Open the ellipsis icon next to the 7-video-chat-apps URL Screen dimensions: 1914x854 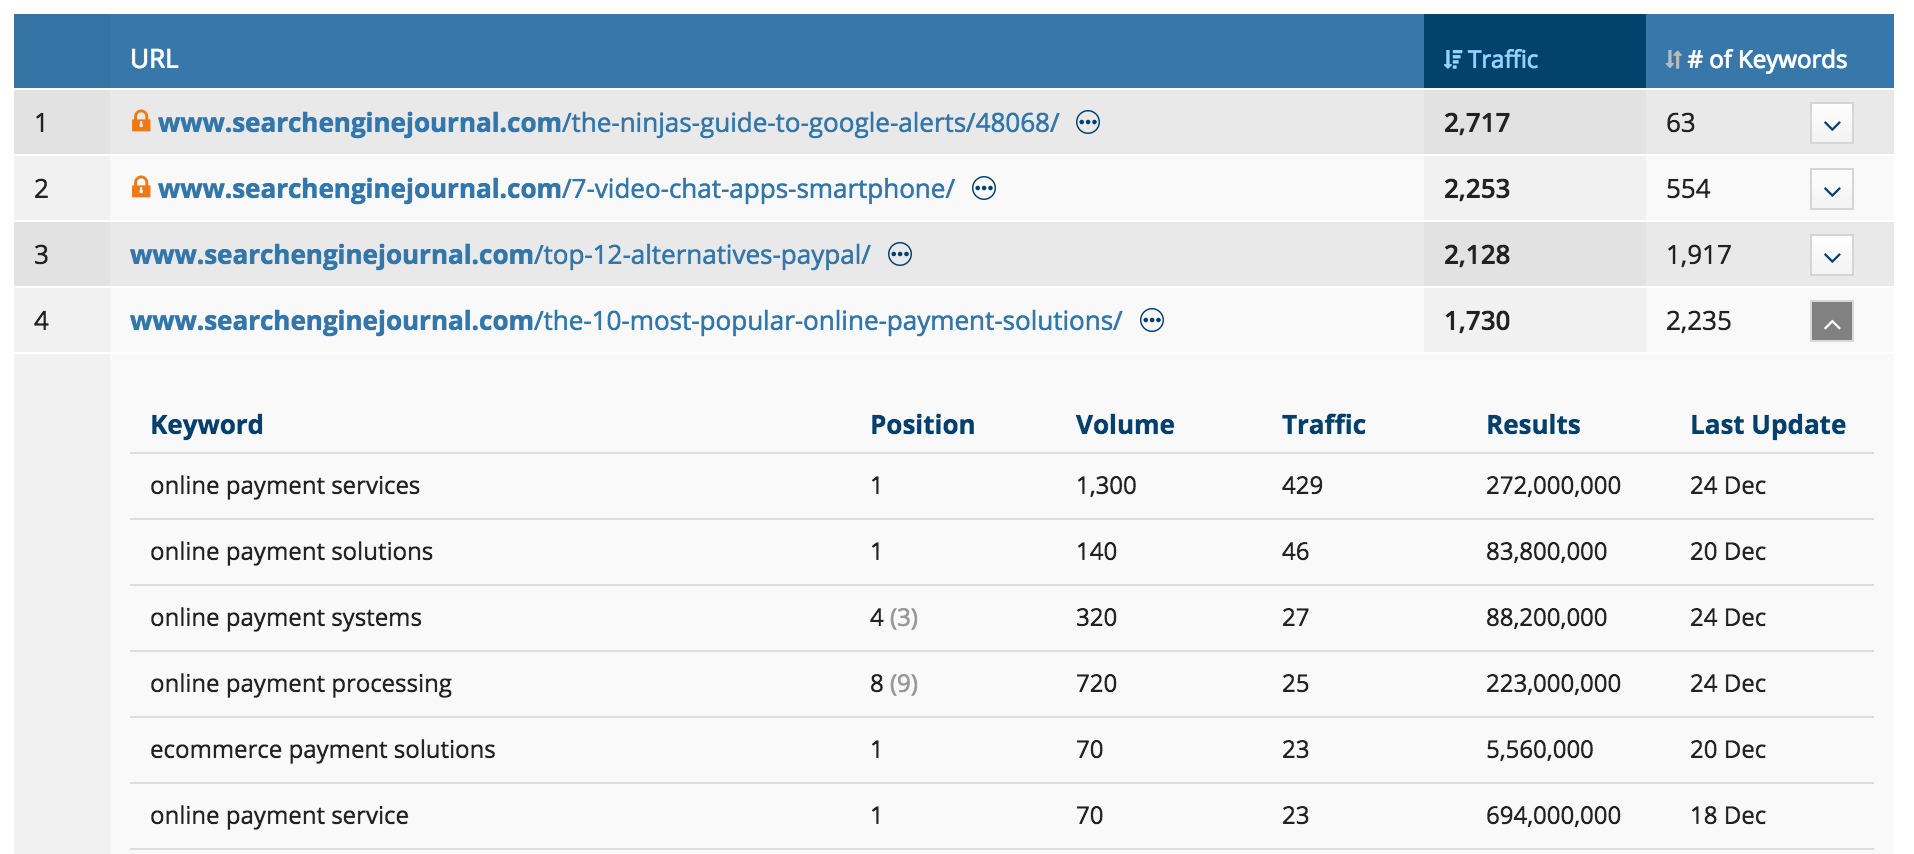tap(984, 189)
